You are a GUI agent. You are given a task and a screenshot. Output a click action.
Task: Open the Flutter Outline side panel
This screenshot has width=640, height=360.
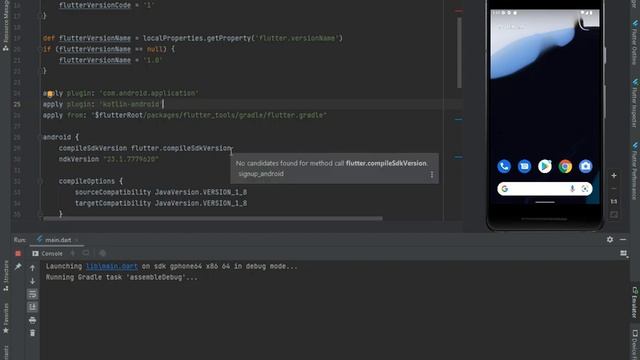635,43
